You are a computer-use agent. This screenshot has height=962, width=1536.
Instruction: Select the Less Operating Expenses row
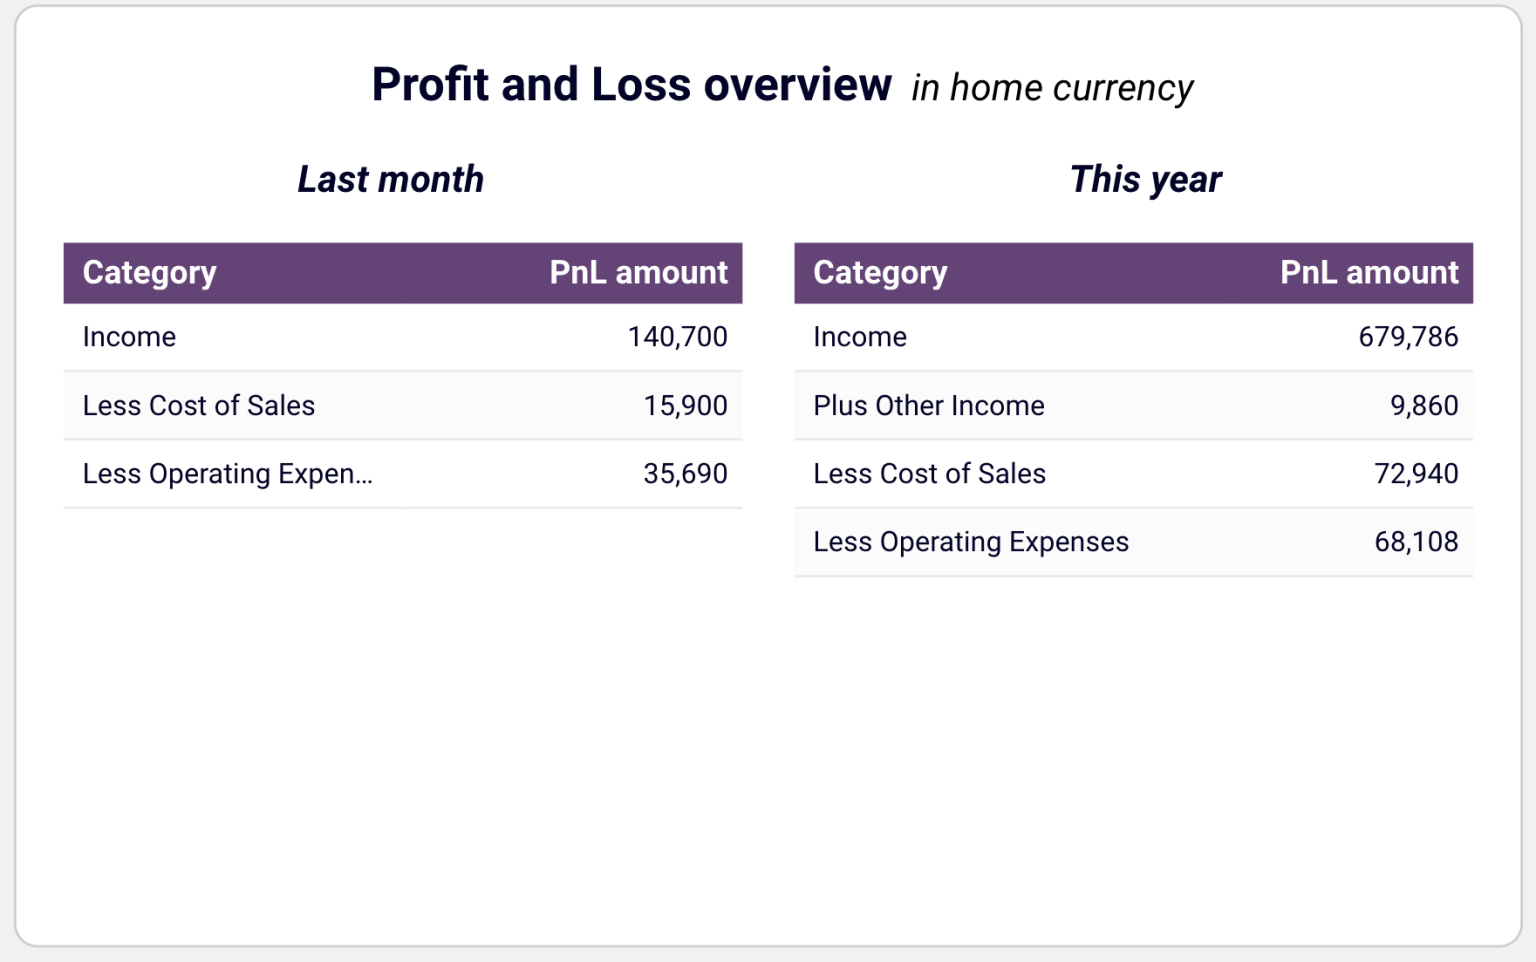[970, 542]
